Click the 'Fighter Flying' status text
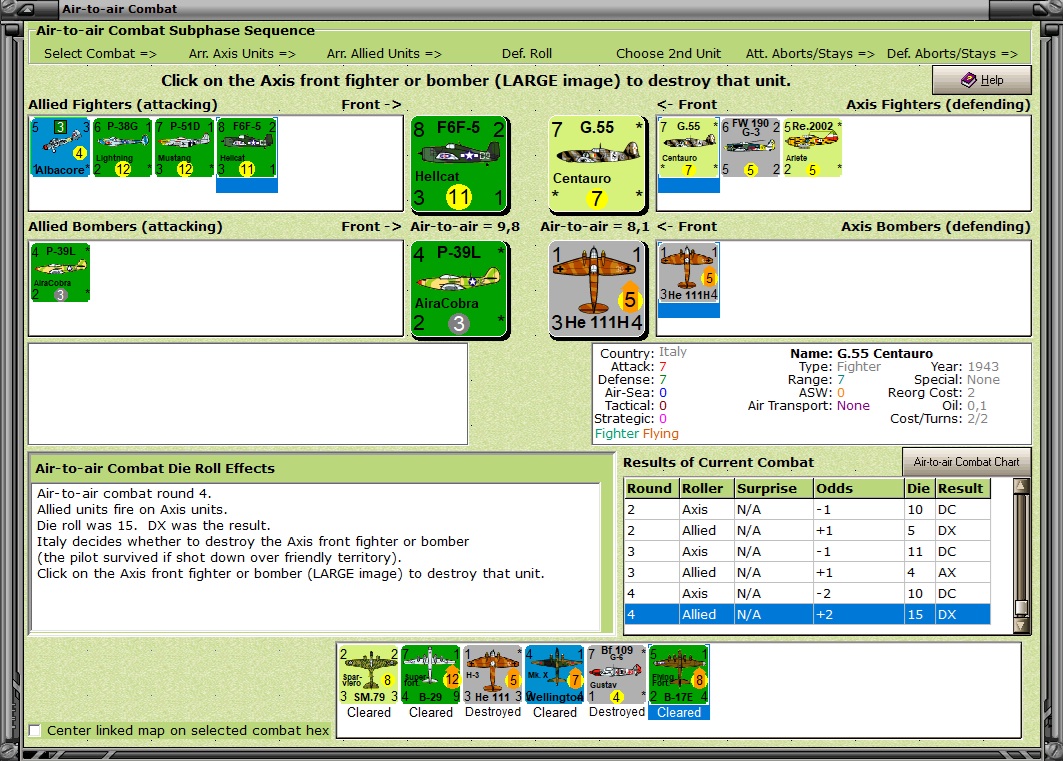Image resolution: width=1063 pixels, height=761 pixels. click(x=637, y=434)
